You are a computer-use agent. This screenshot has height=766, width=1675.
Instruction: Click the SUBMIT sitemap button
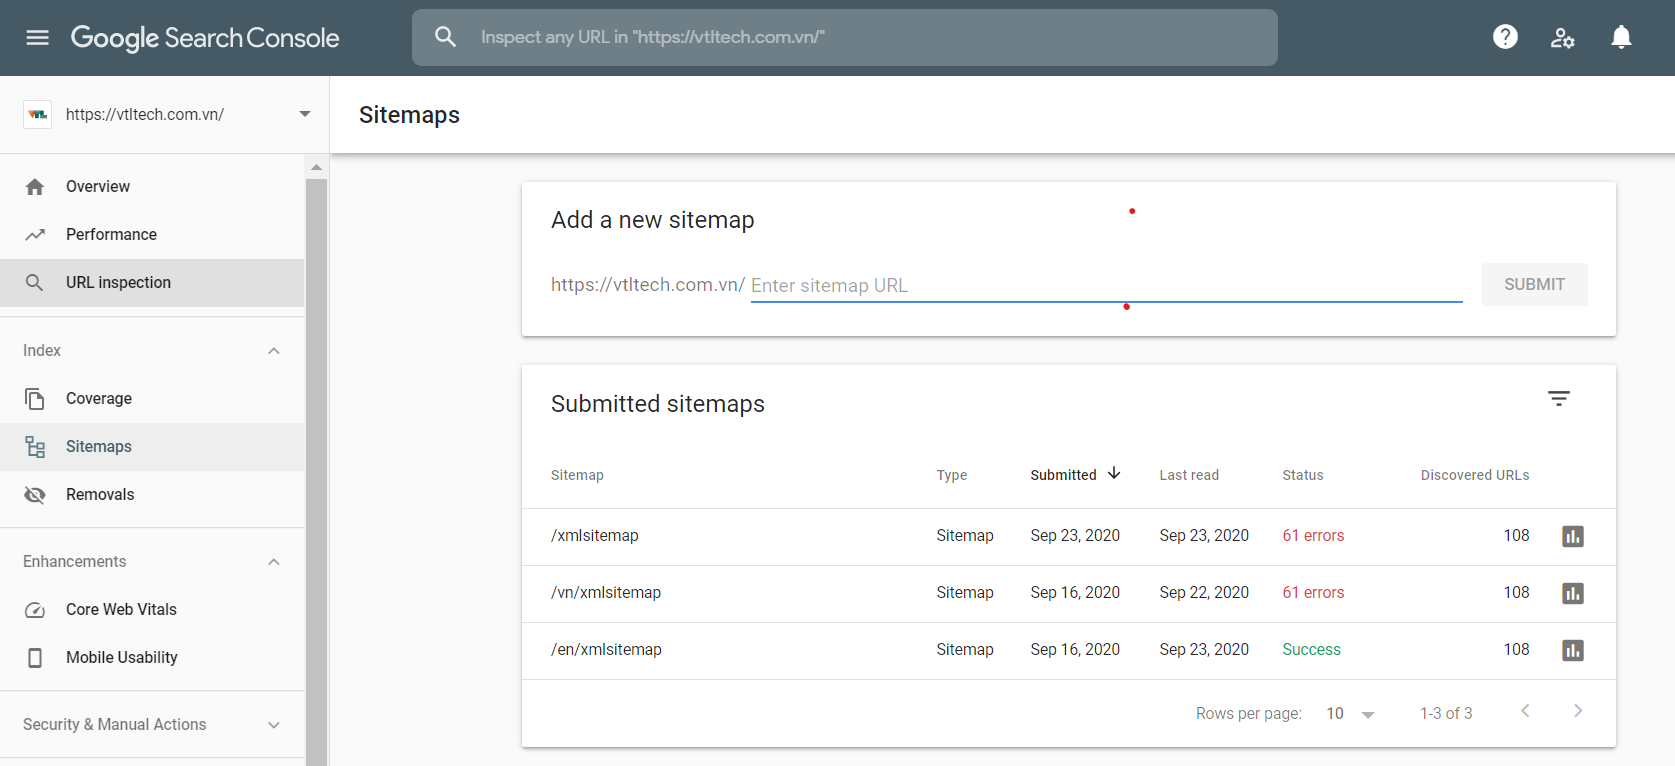click(1534, 285)
